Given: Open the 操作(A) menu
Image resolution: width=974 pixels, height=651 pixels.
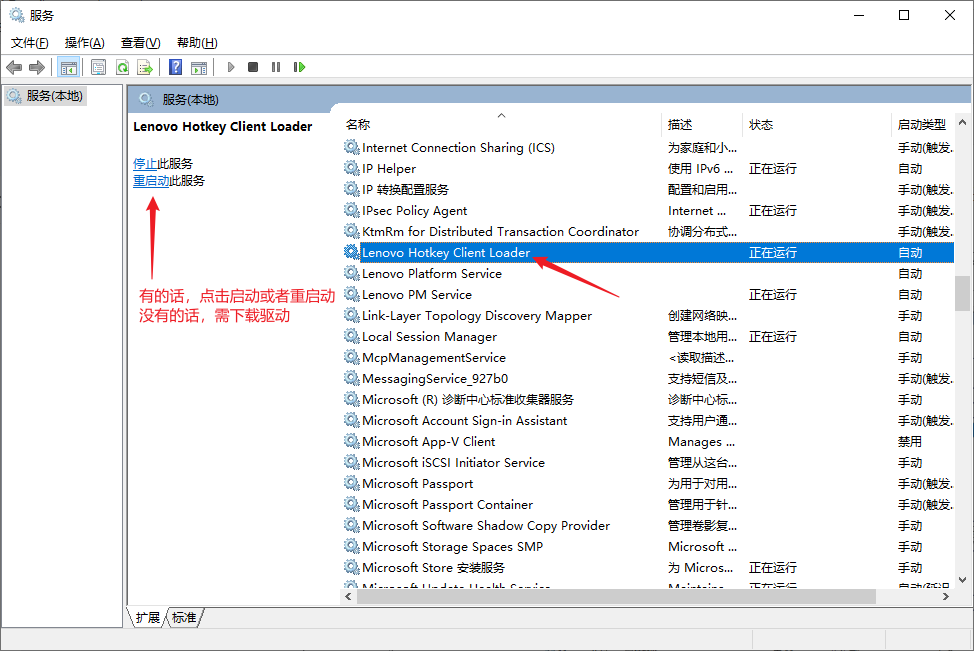Looking at the screenshot, I should [x=84, y=43].
